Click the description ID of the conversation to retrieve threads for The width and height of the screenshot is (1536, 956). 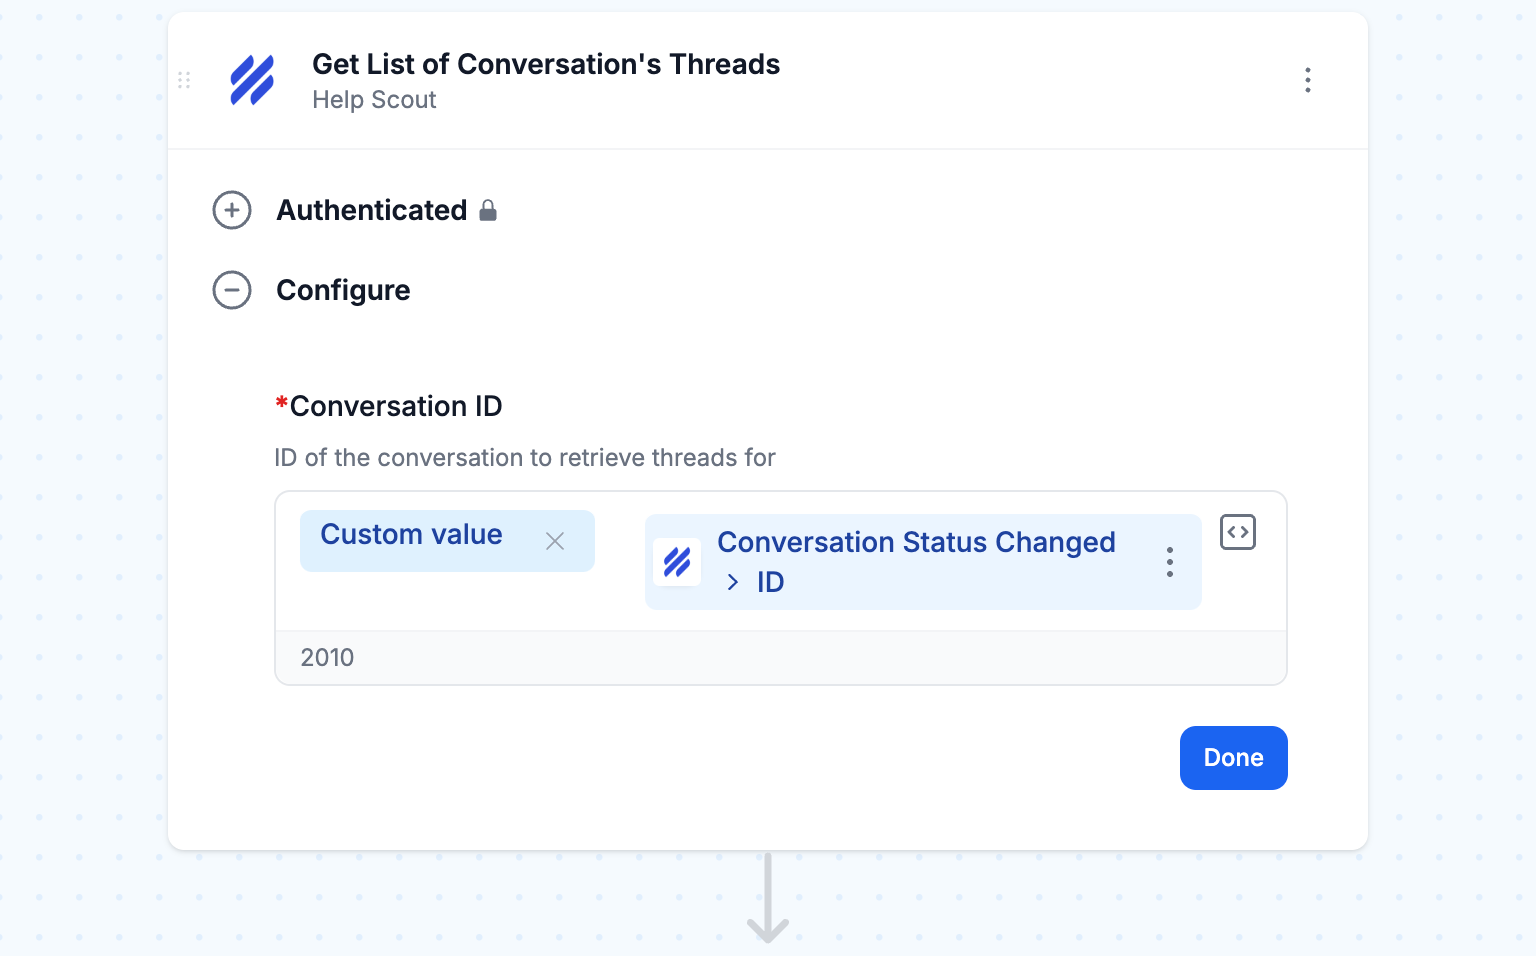[525, 458]
